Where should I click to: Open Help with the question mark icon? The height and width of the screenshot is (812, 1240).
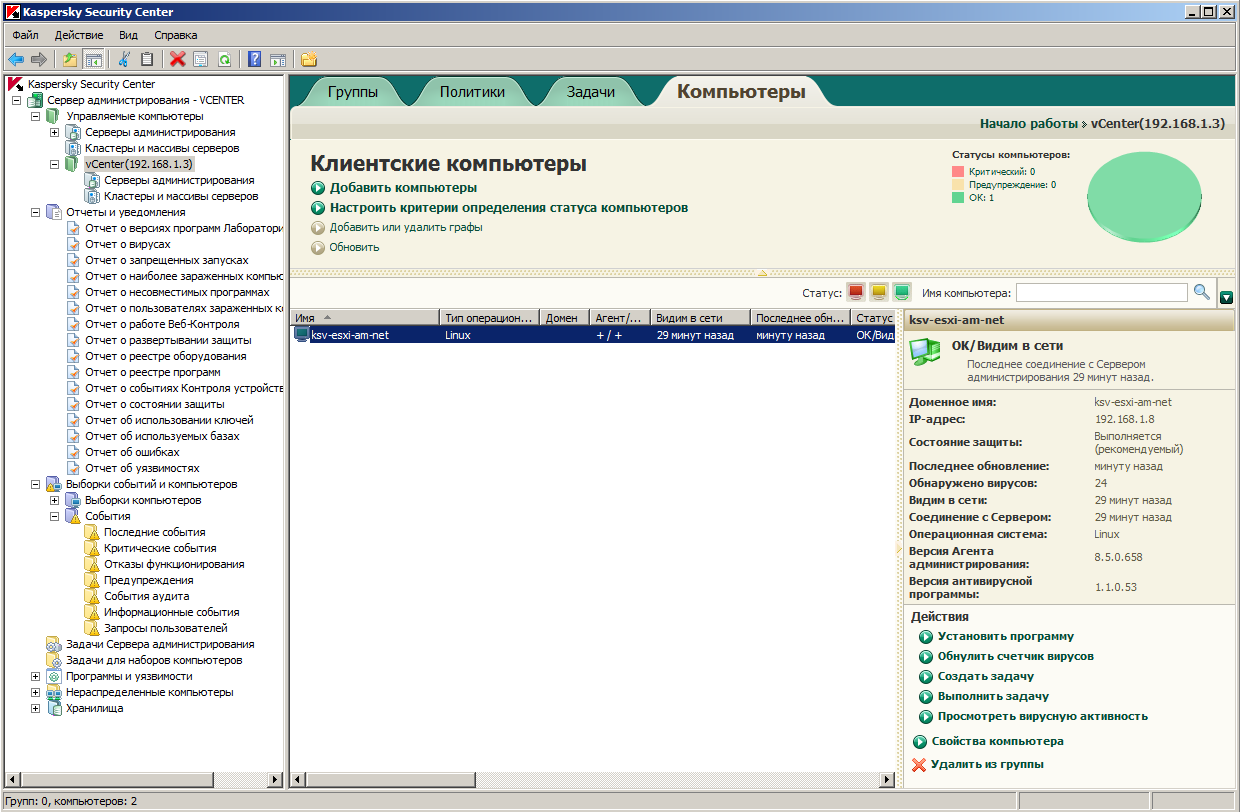(254, 60)
